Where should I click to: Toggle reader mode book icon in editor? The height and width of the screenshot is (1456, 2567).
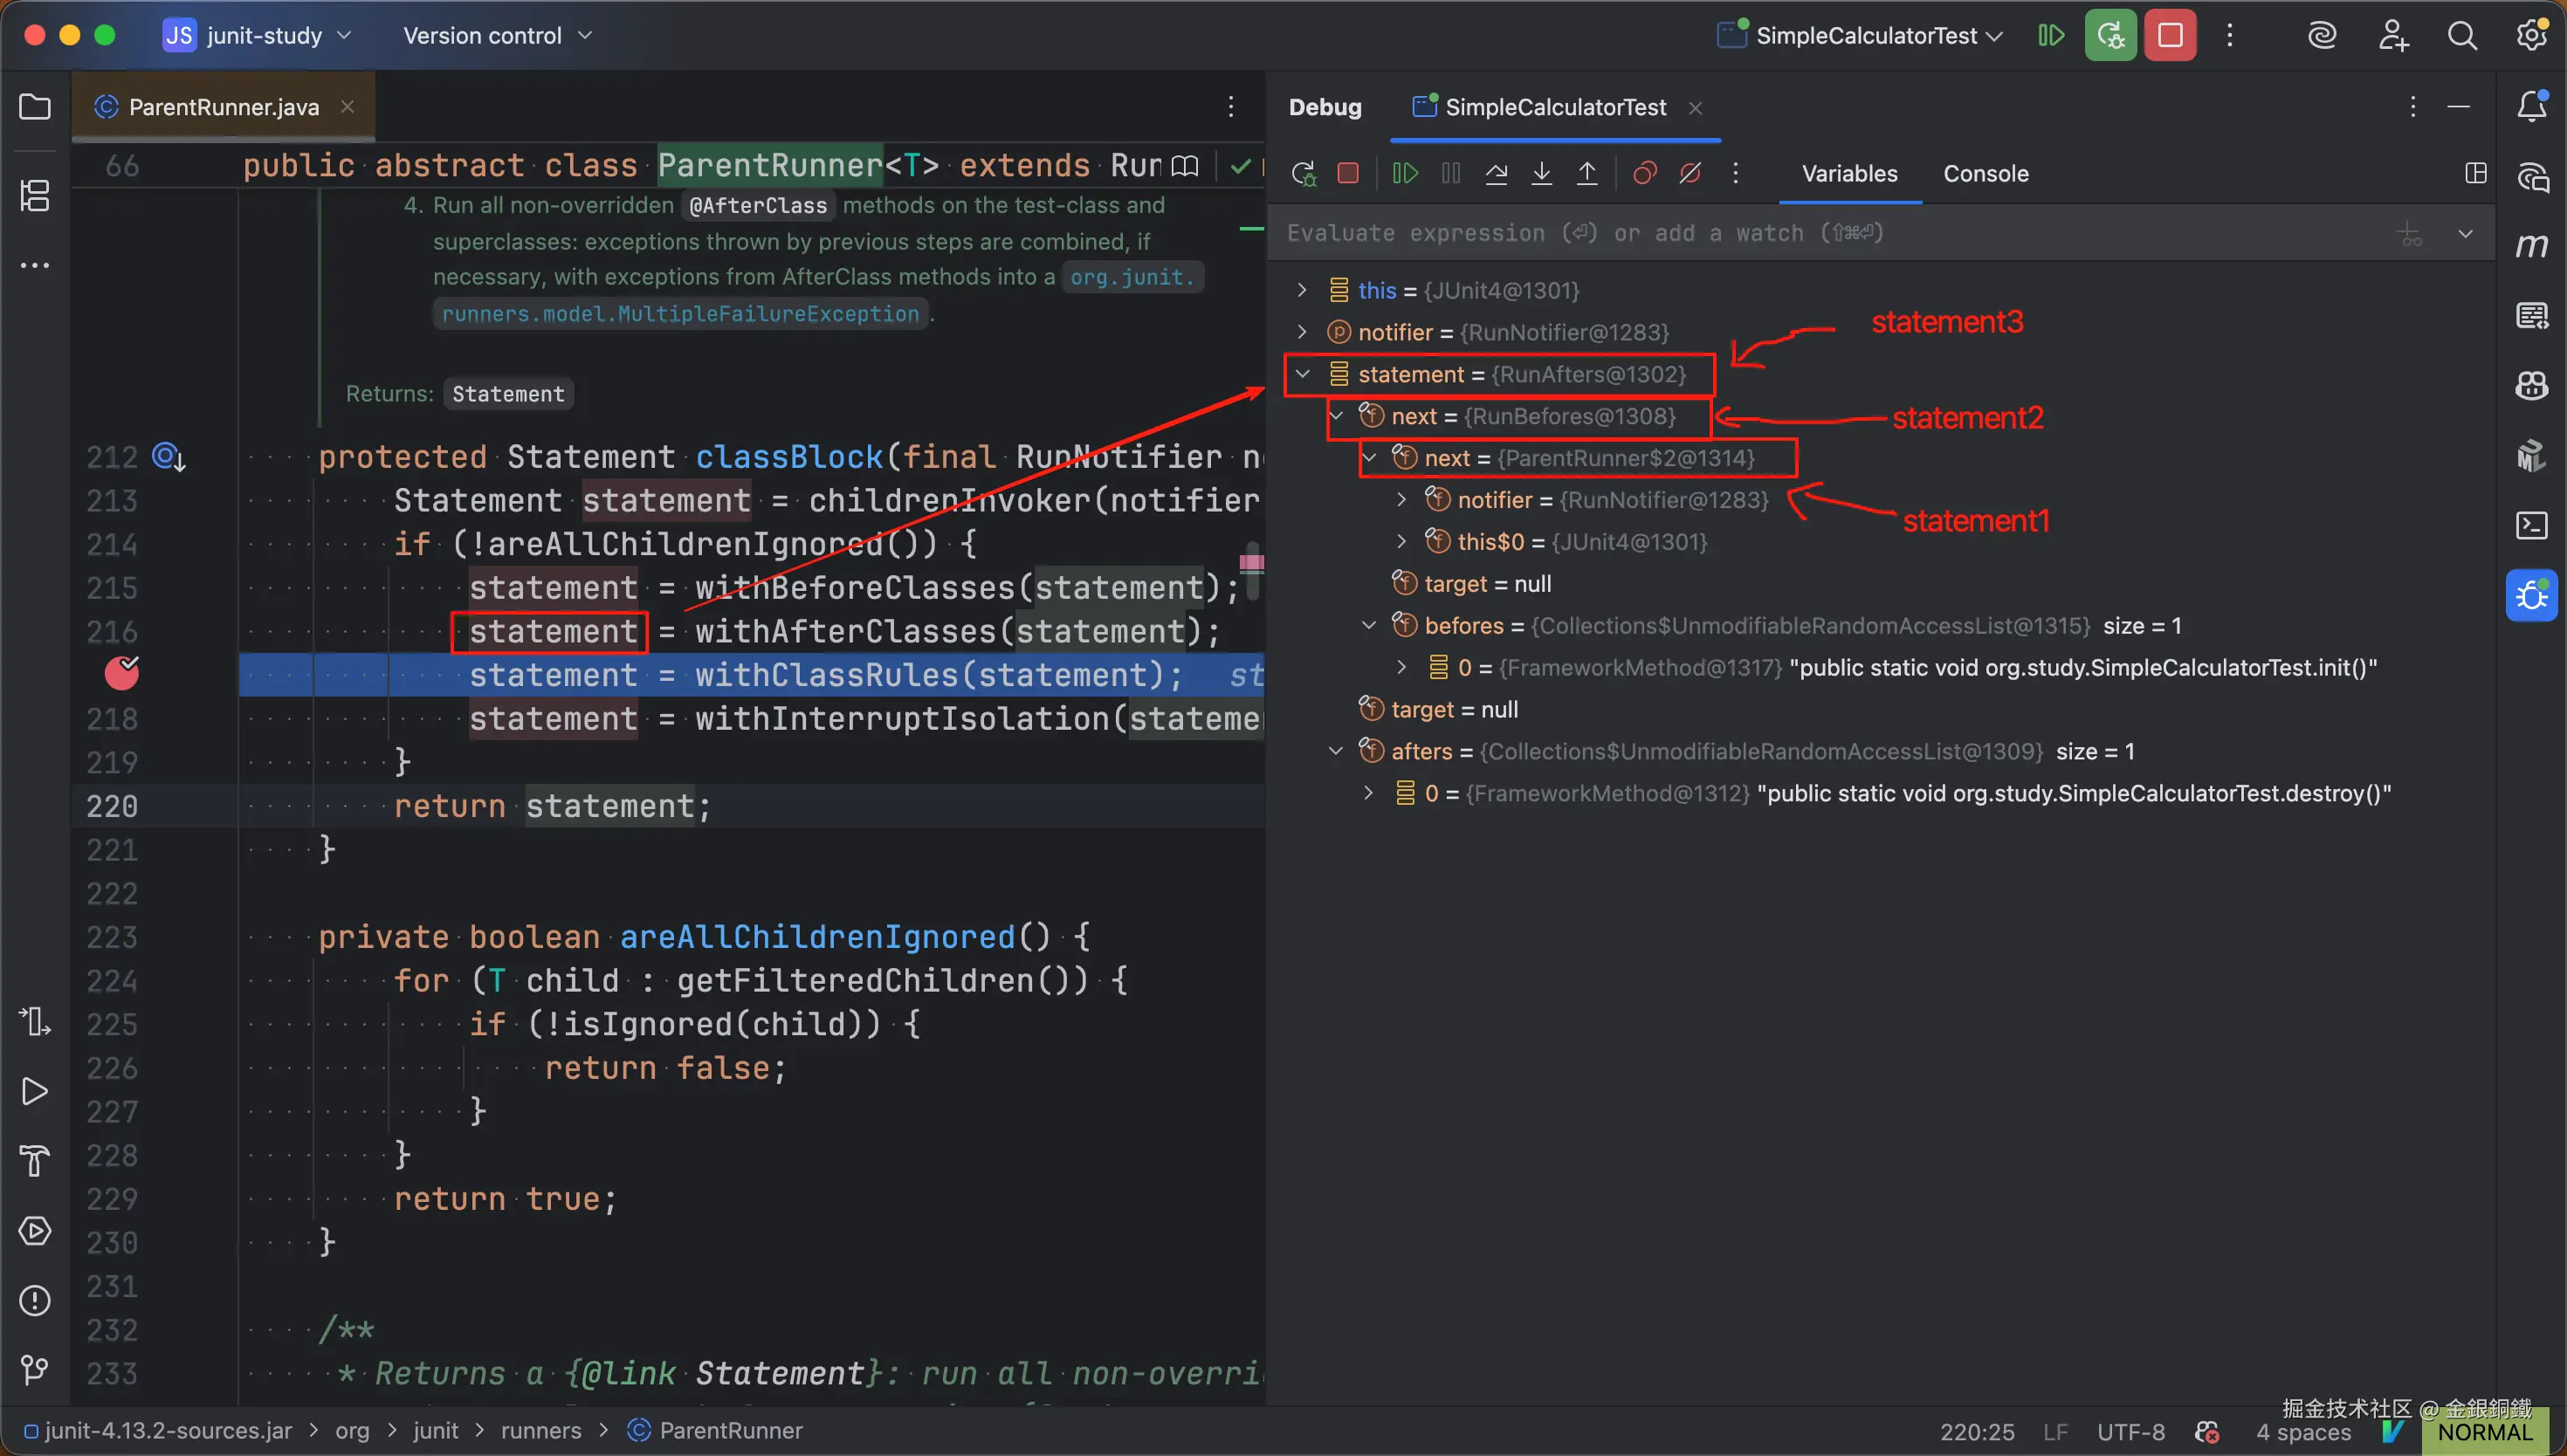[x=1185, y=166]
